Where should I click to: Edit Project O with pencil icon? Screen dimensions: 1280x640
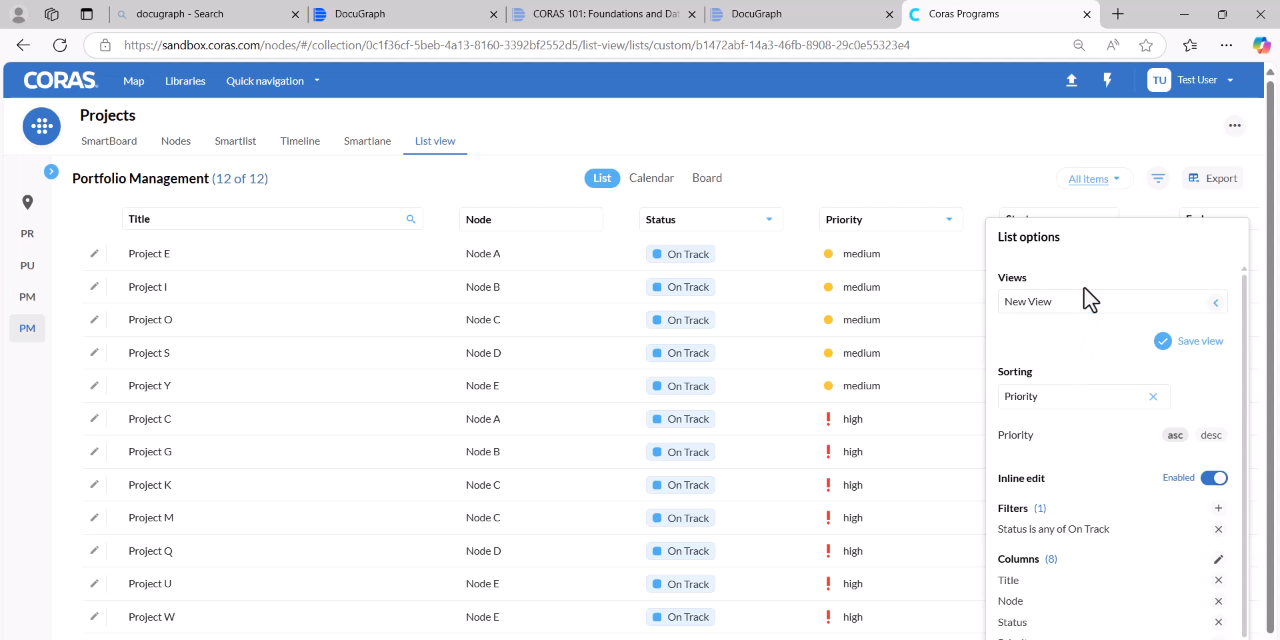click(95, 319)
